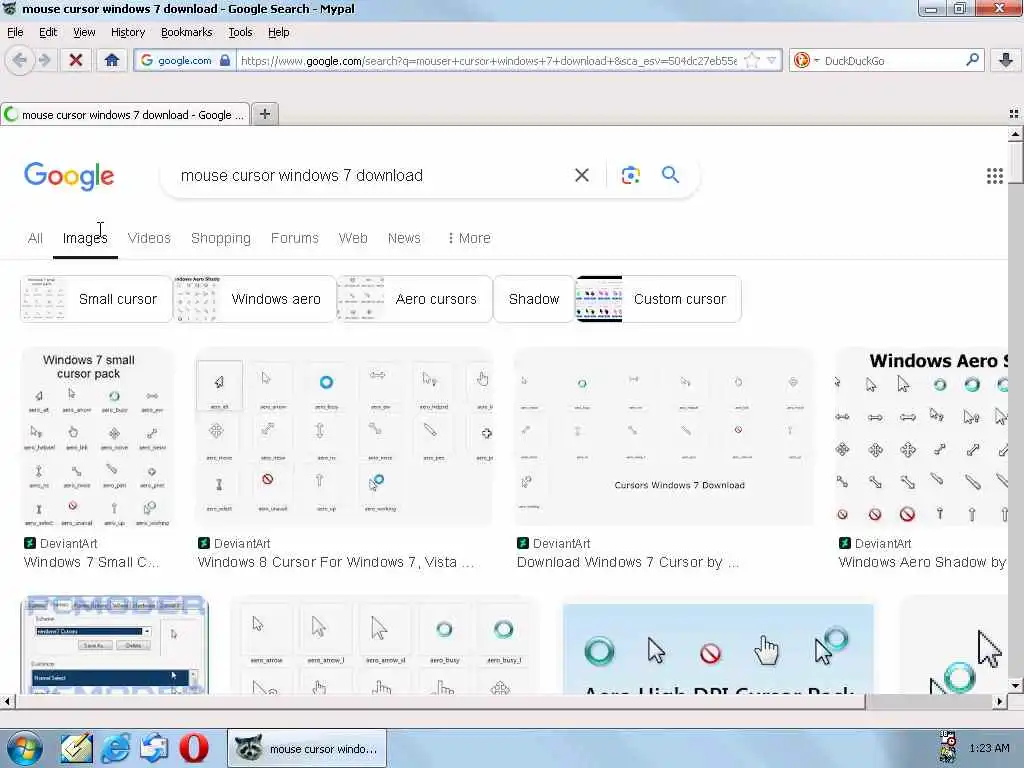The image size is (1024, 768).
Task: Switch to the Web results tab
Action: click(353, 238)
